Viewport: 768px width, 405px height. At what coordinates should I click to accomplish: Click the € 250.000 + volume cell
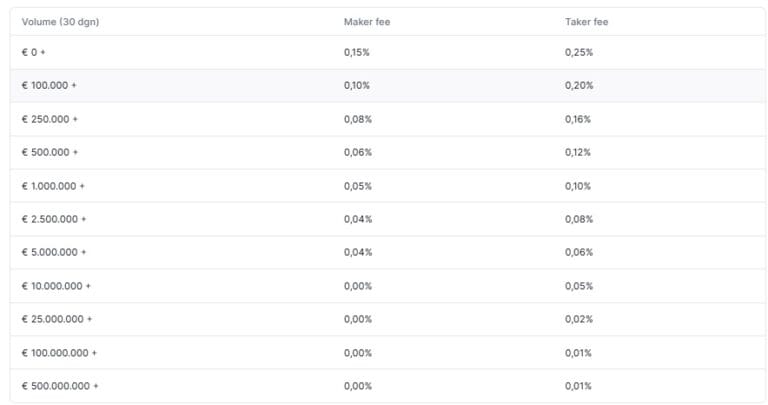click(x=49, y=119)
